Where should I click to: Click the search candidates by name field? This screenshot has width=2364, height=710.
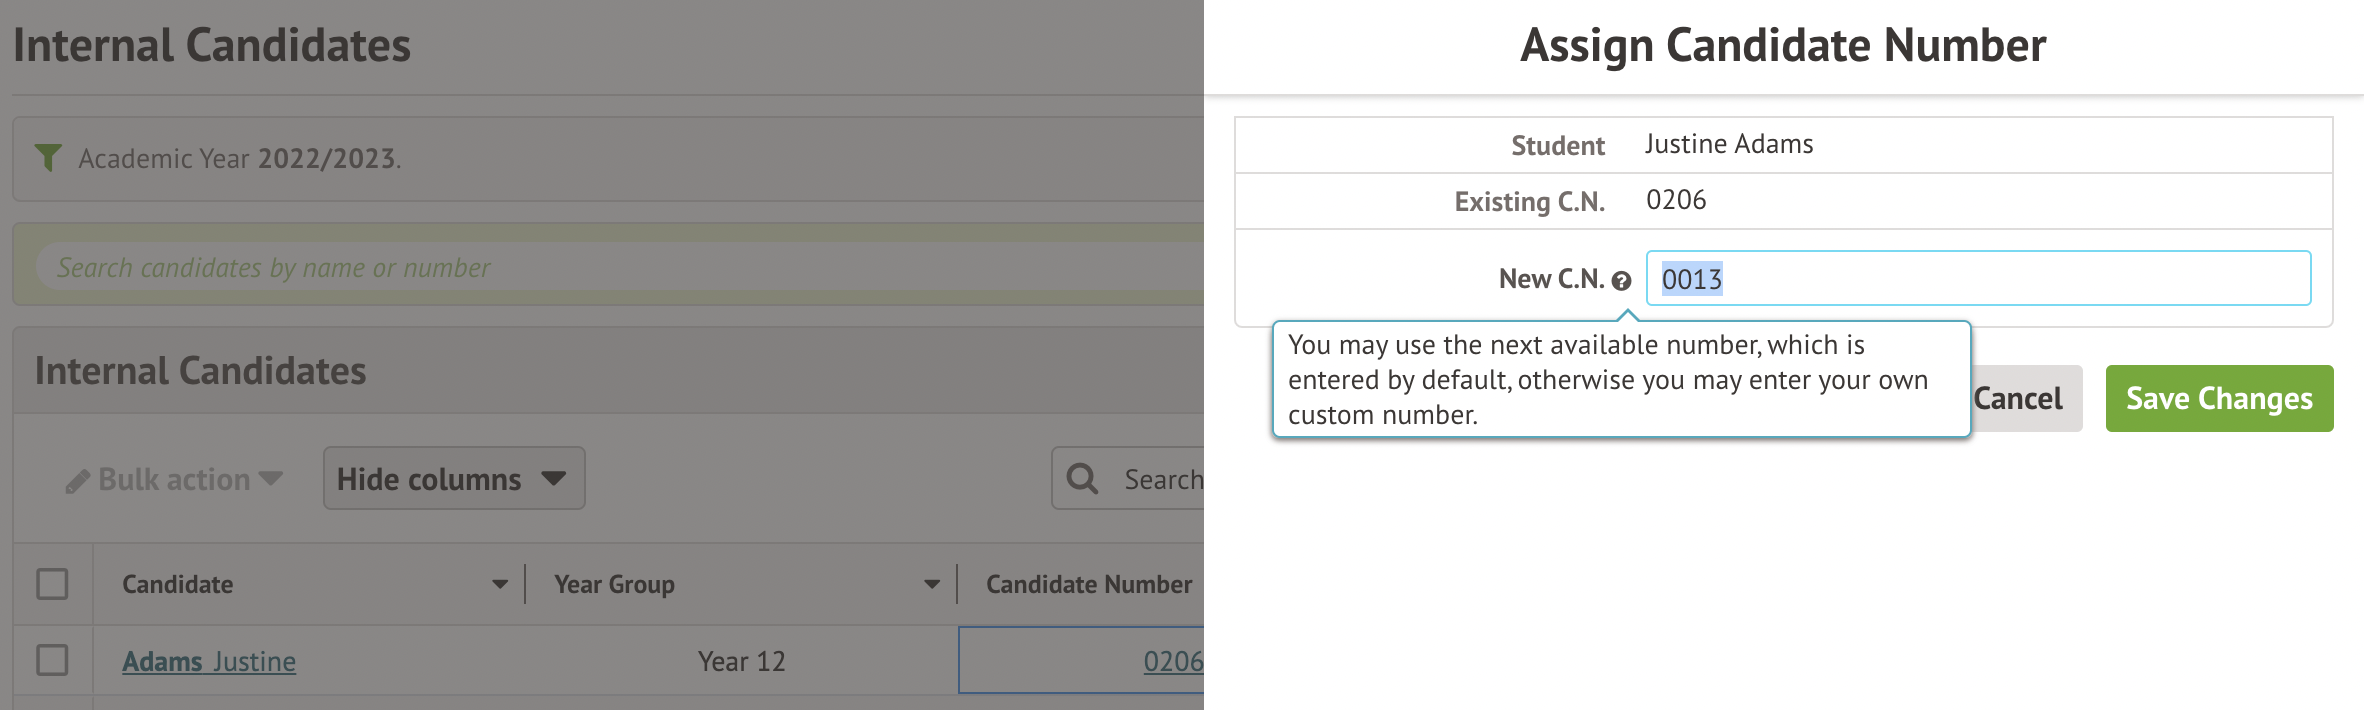(600, 268)
